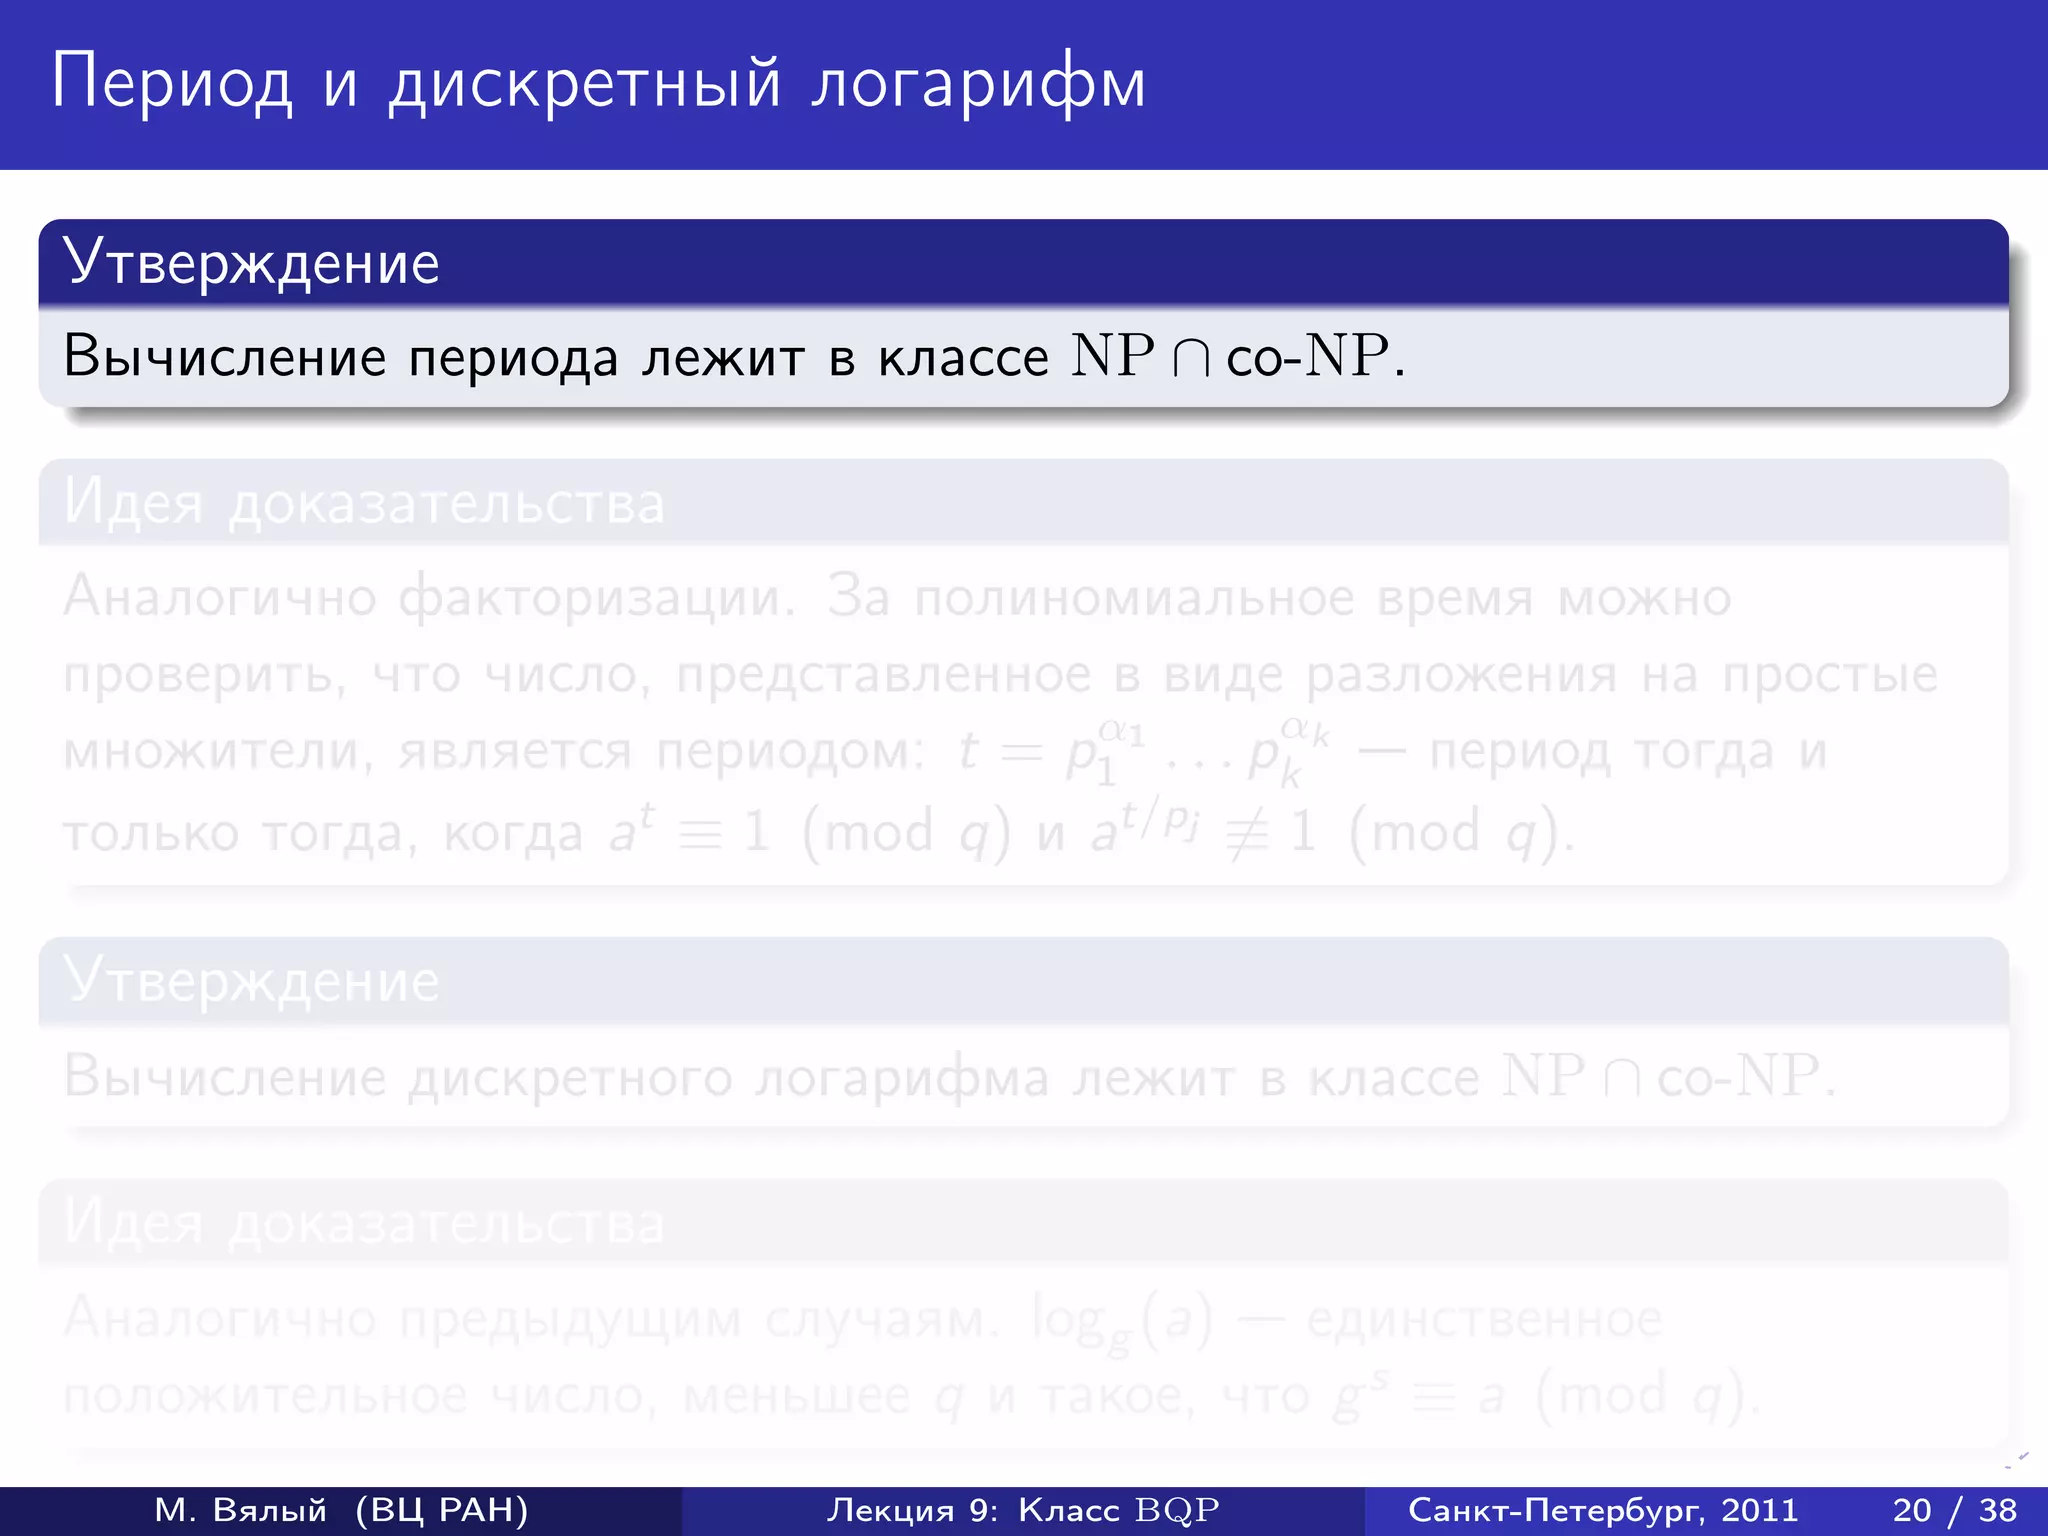The image size is (2048, 1536).
Task: Click the footer title "Лекция 9: Класс BQP"
Action: 1023,1510
